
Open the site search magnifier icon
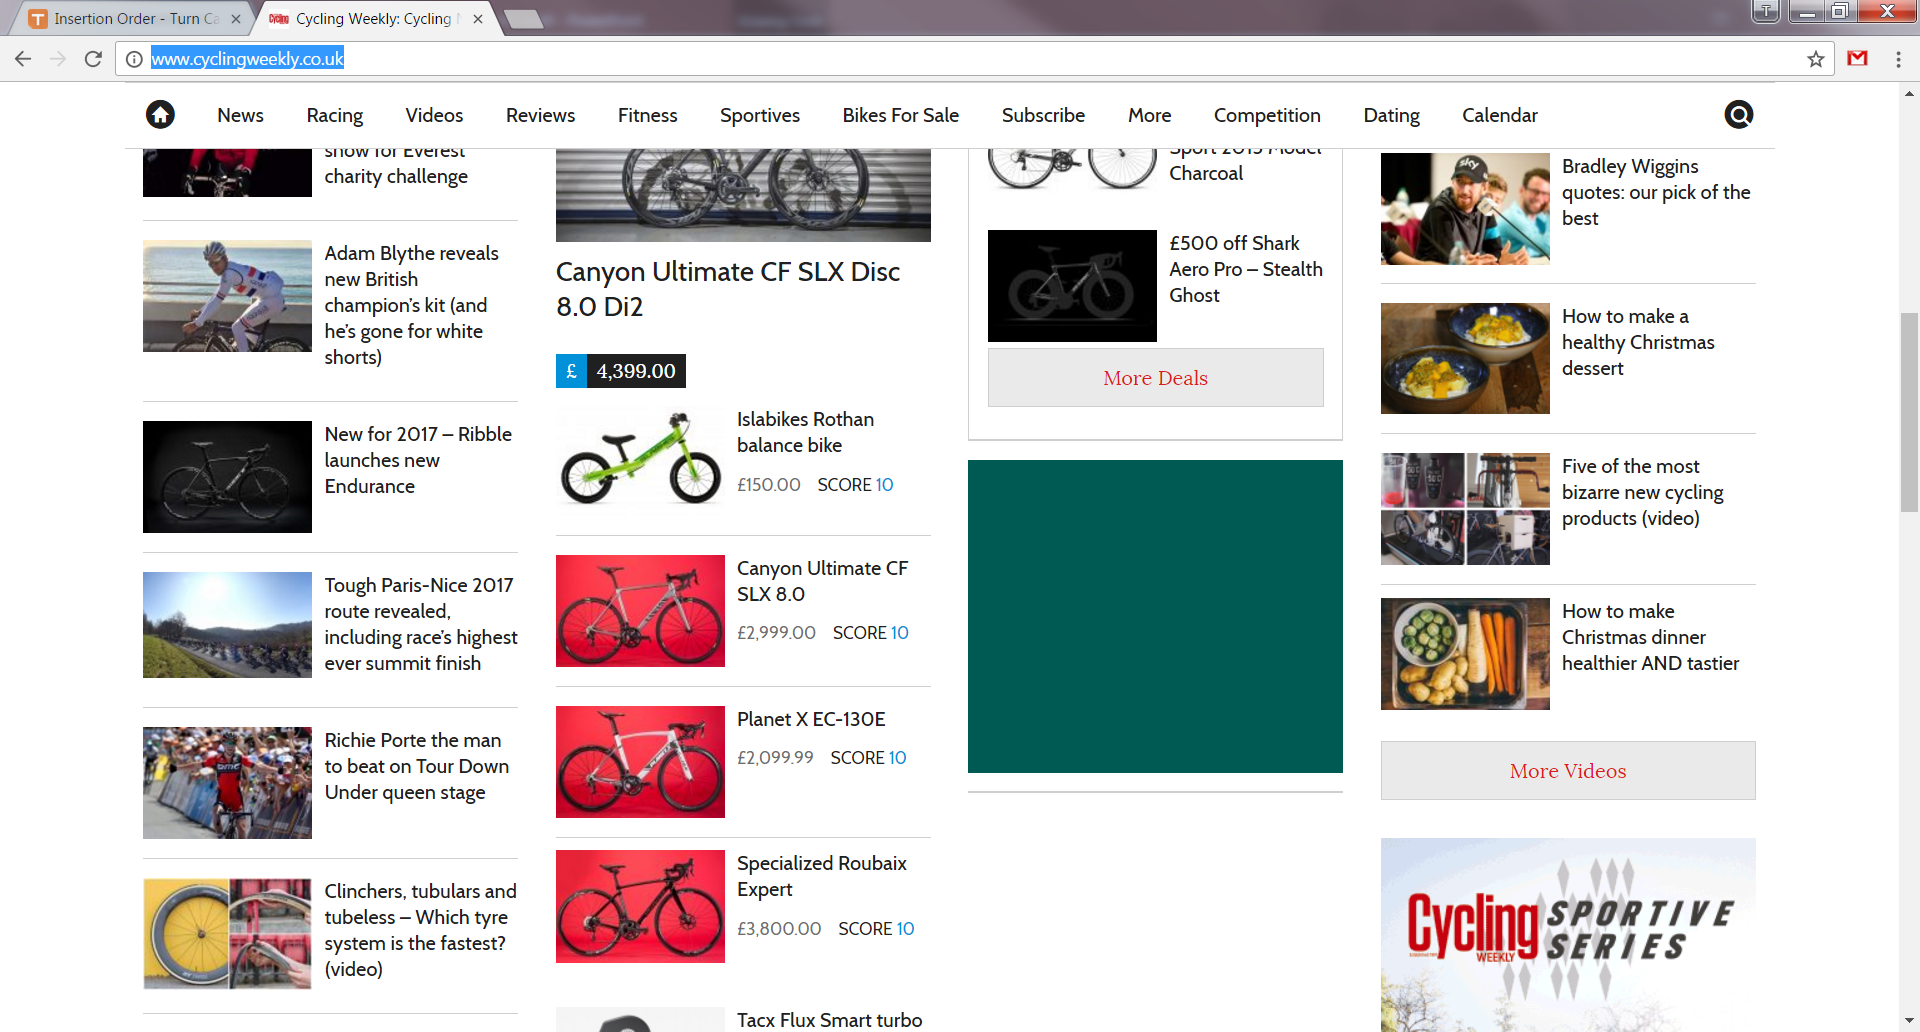click(1739, 115)
